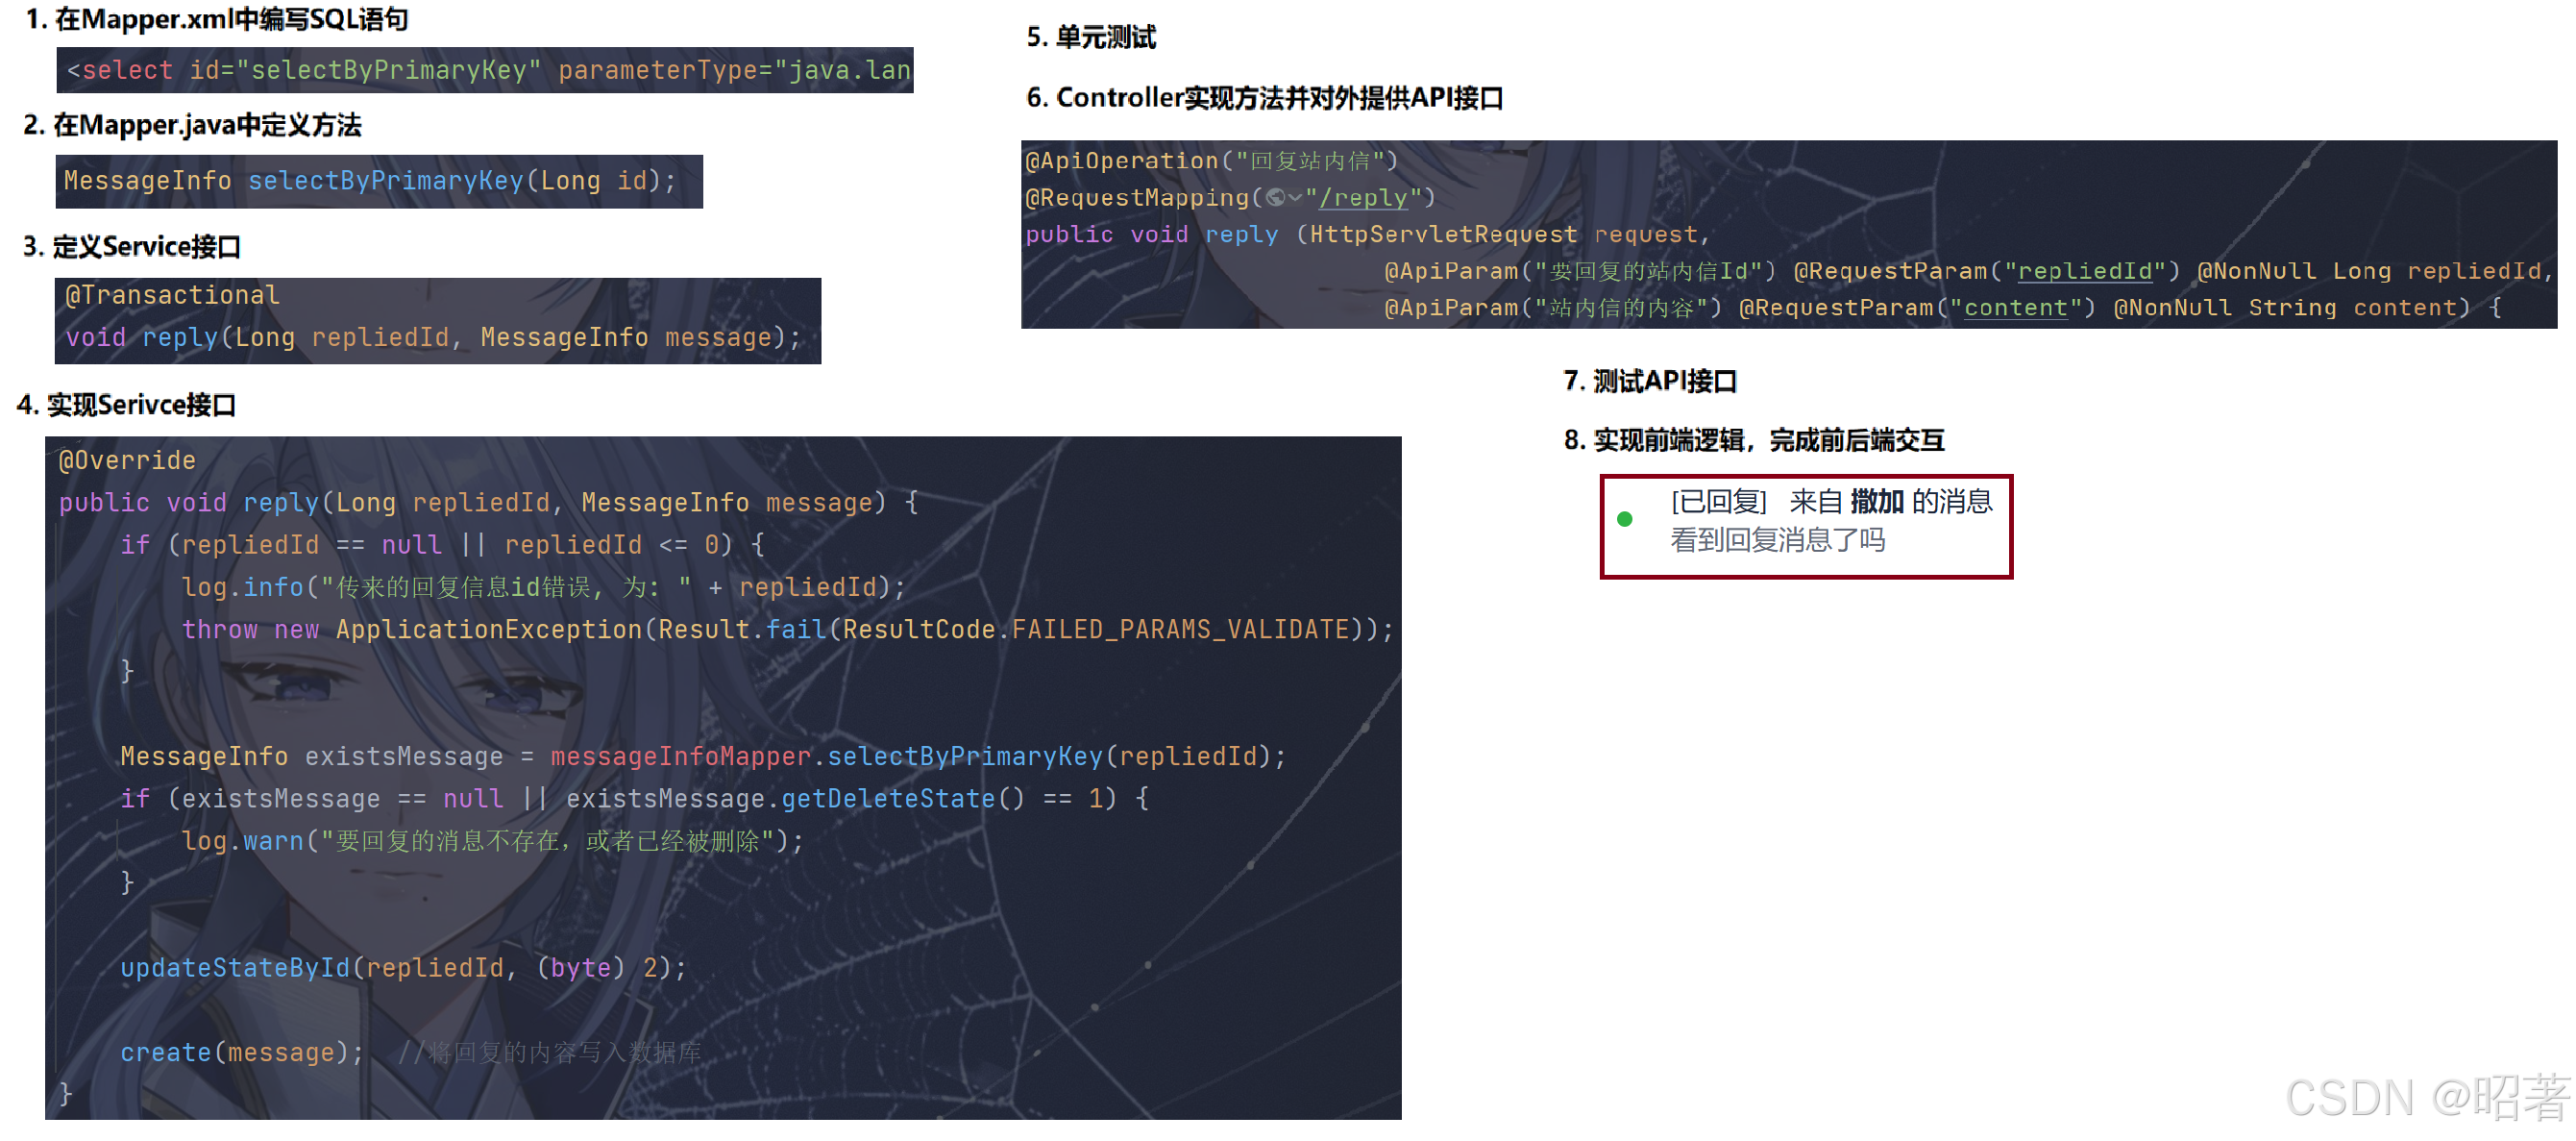
Task: Click the select id="selectByPrimaryKey" code snippet
Action: click(485, 70)
